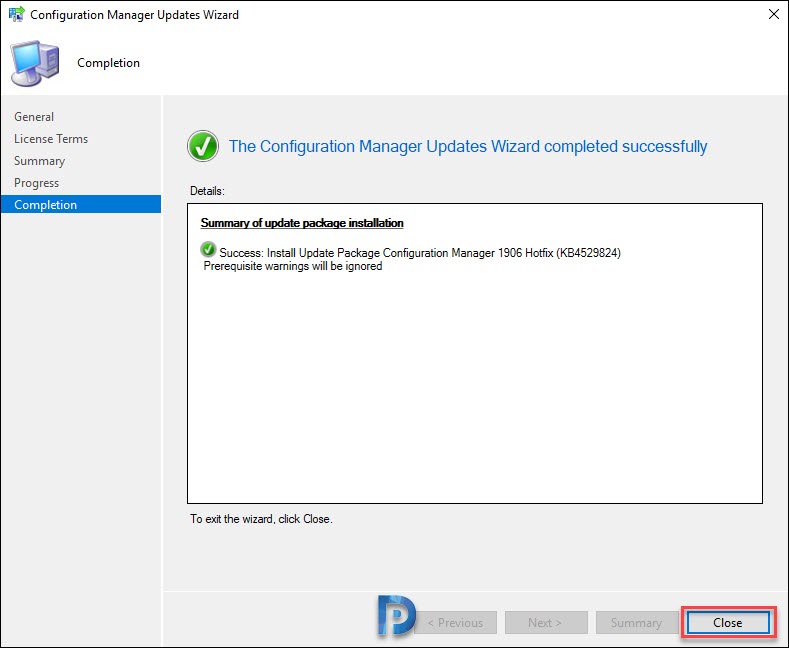This screenshot has height=648, width=789.
Task: Click the 'Completion' header title text
Action: coord(108,63)
